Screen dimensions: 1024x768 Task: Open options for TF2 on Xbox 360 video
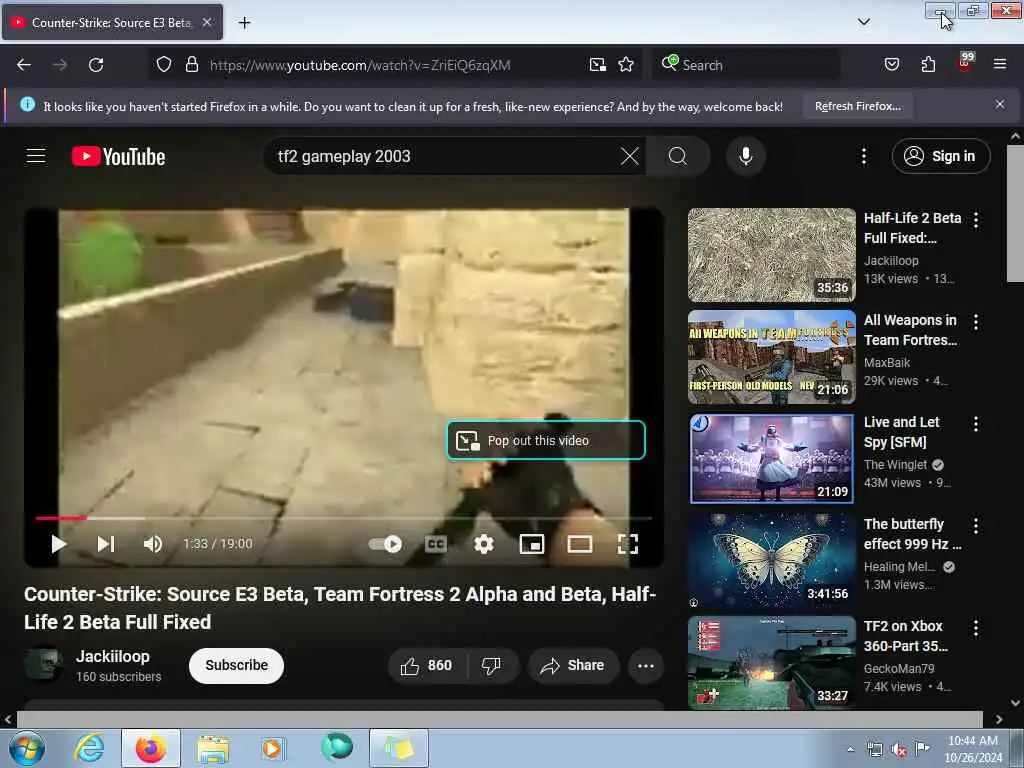click(976, 628)
